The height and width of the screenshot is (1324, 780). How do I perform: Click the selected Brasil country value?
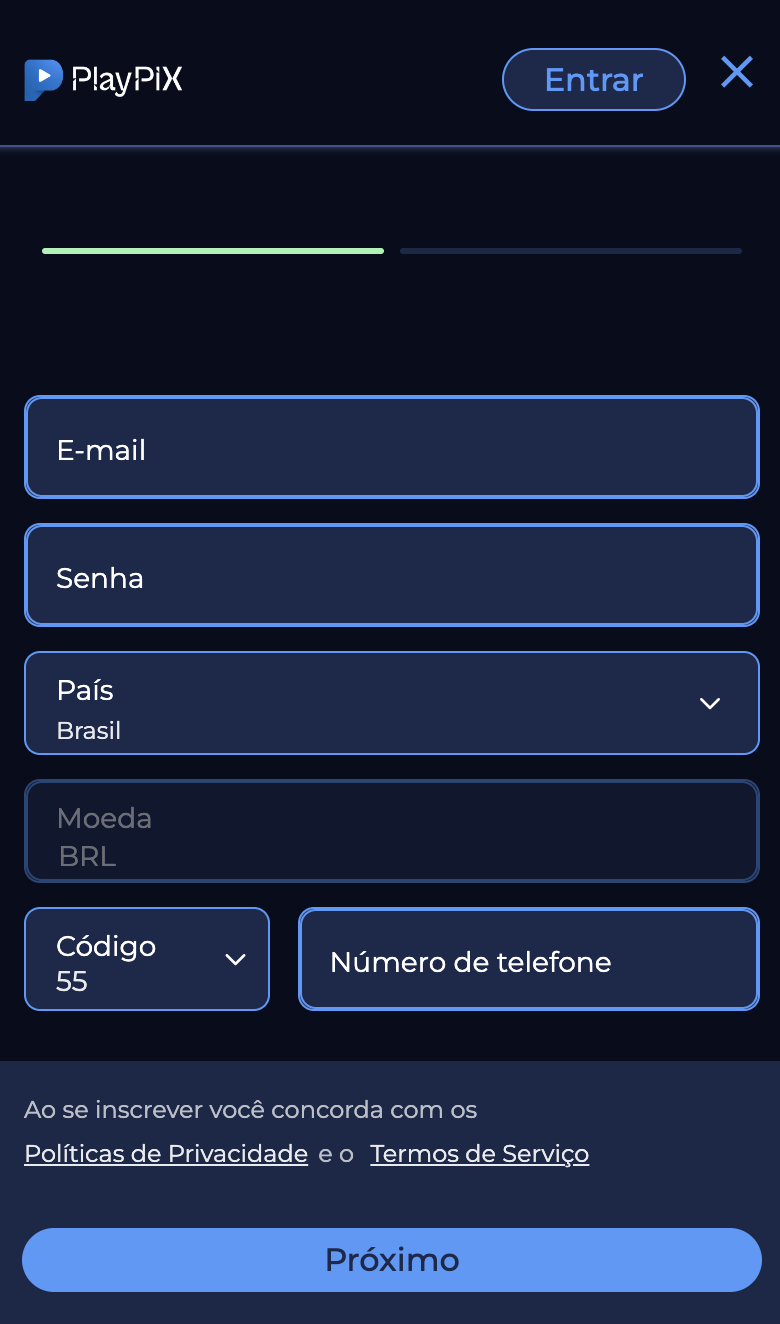tap(89, 731)
